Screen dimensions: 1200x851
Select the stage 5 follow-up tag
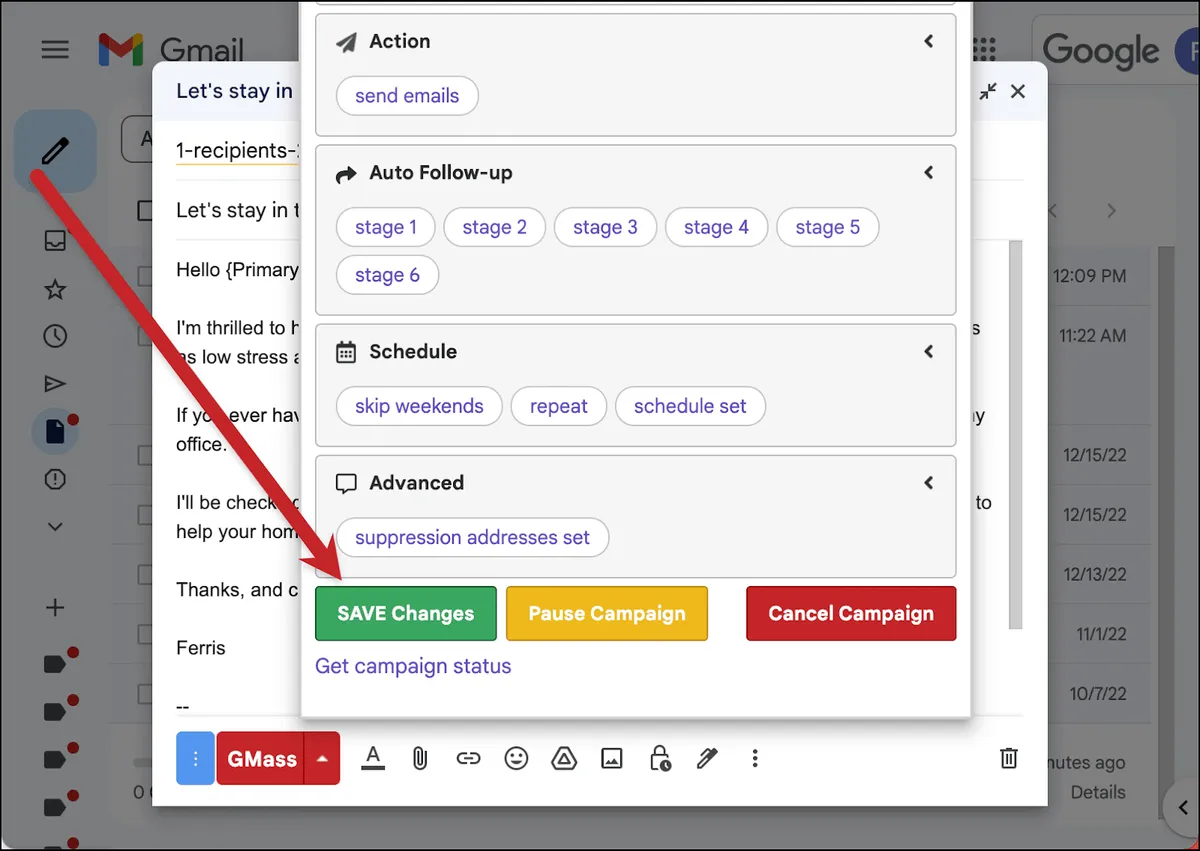pyautogui.click(x=827, y=227)
